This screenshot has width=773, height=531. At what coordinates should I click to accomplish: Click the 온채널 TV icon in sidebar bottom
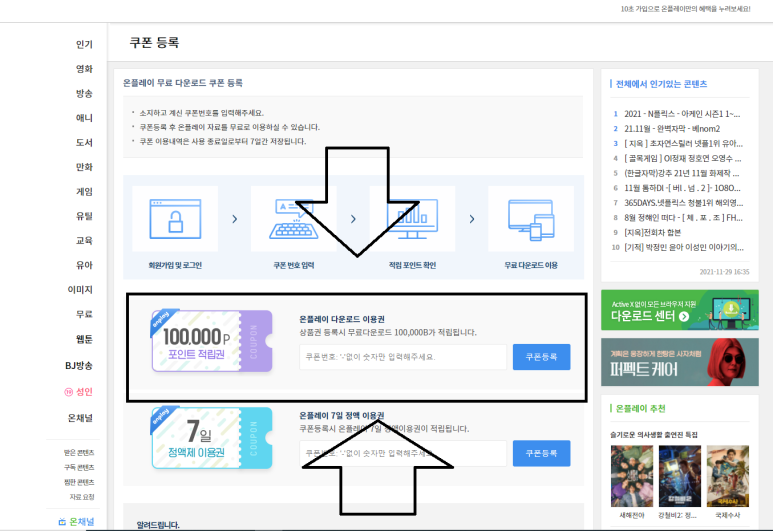click(62, 522)
